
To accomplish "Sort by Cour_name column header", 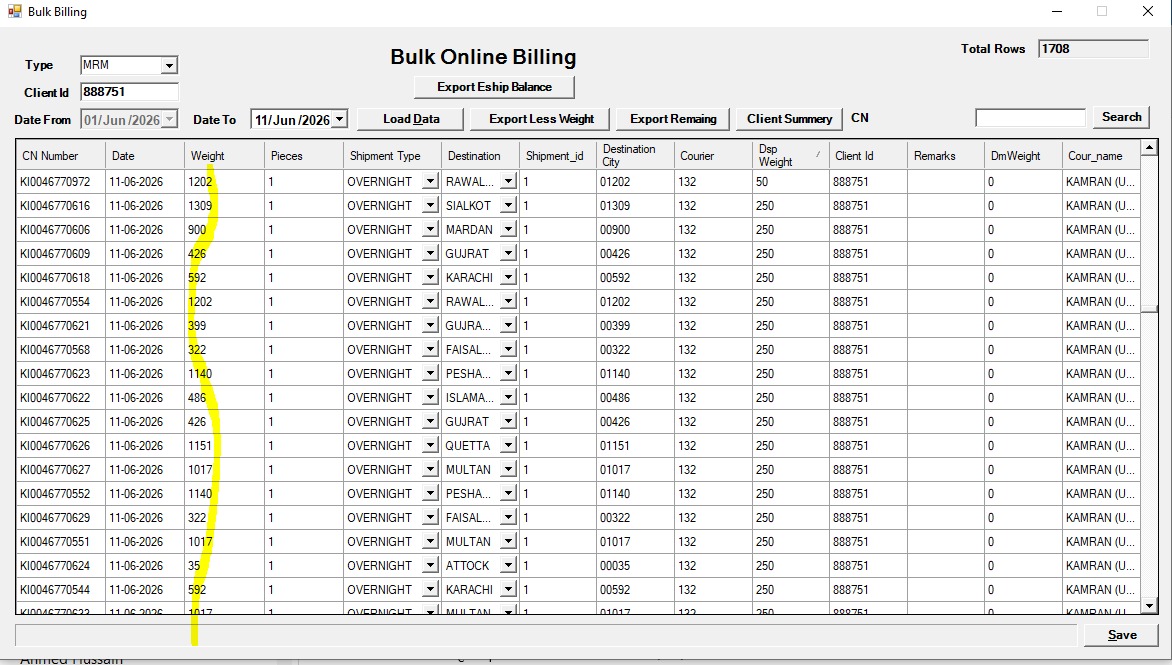I will (x=1101, y=155).
